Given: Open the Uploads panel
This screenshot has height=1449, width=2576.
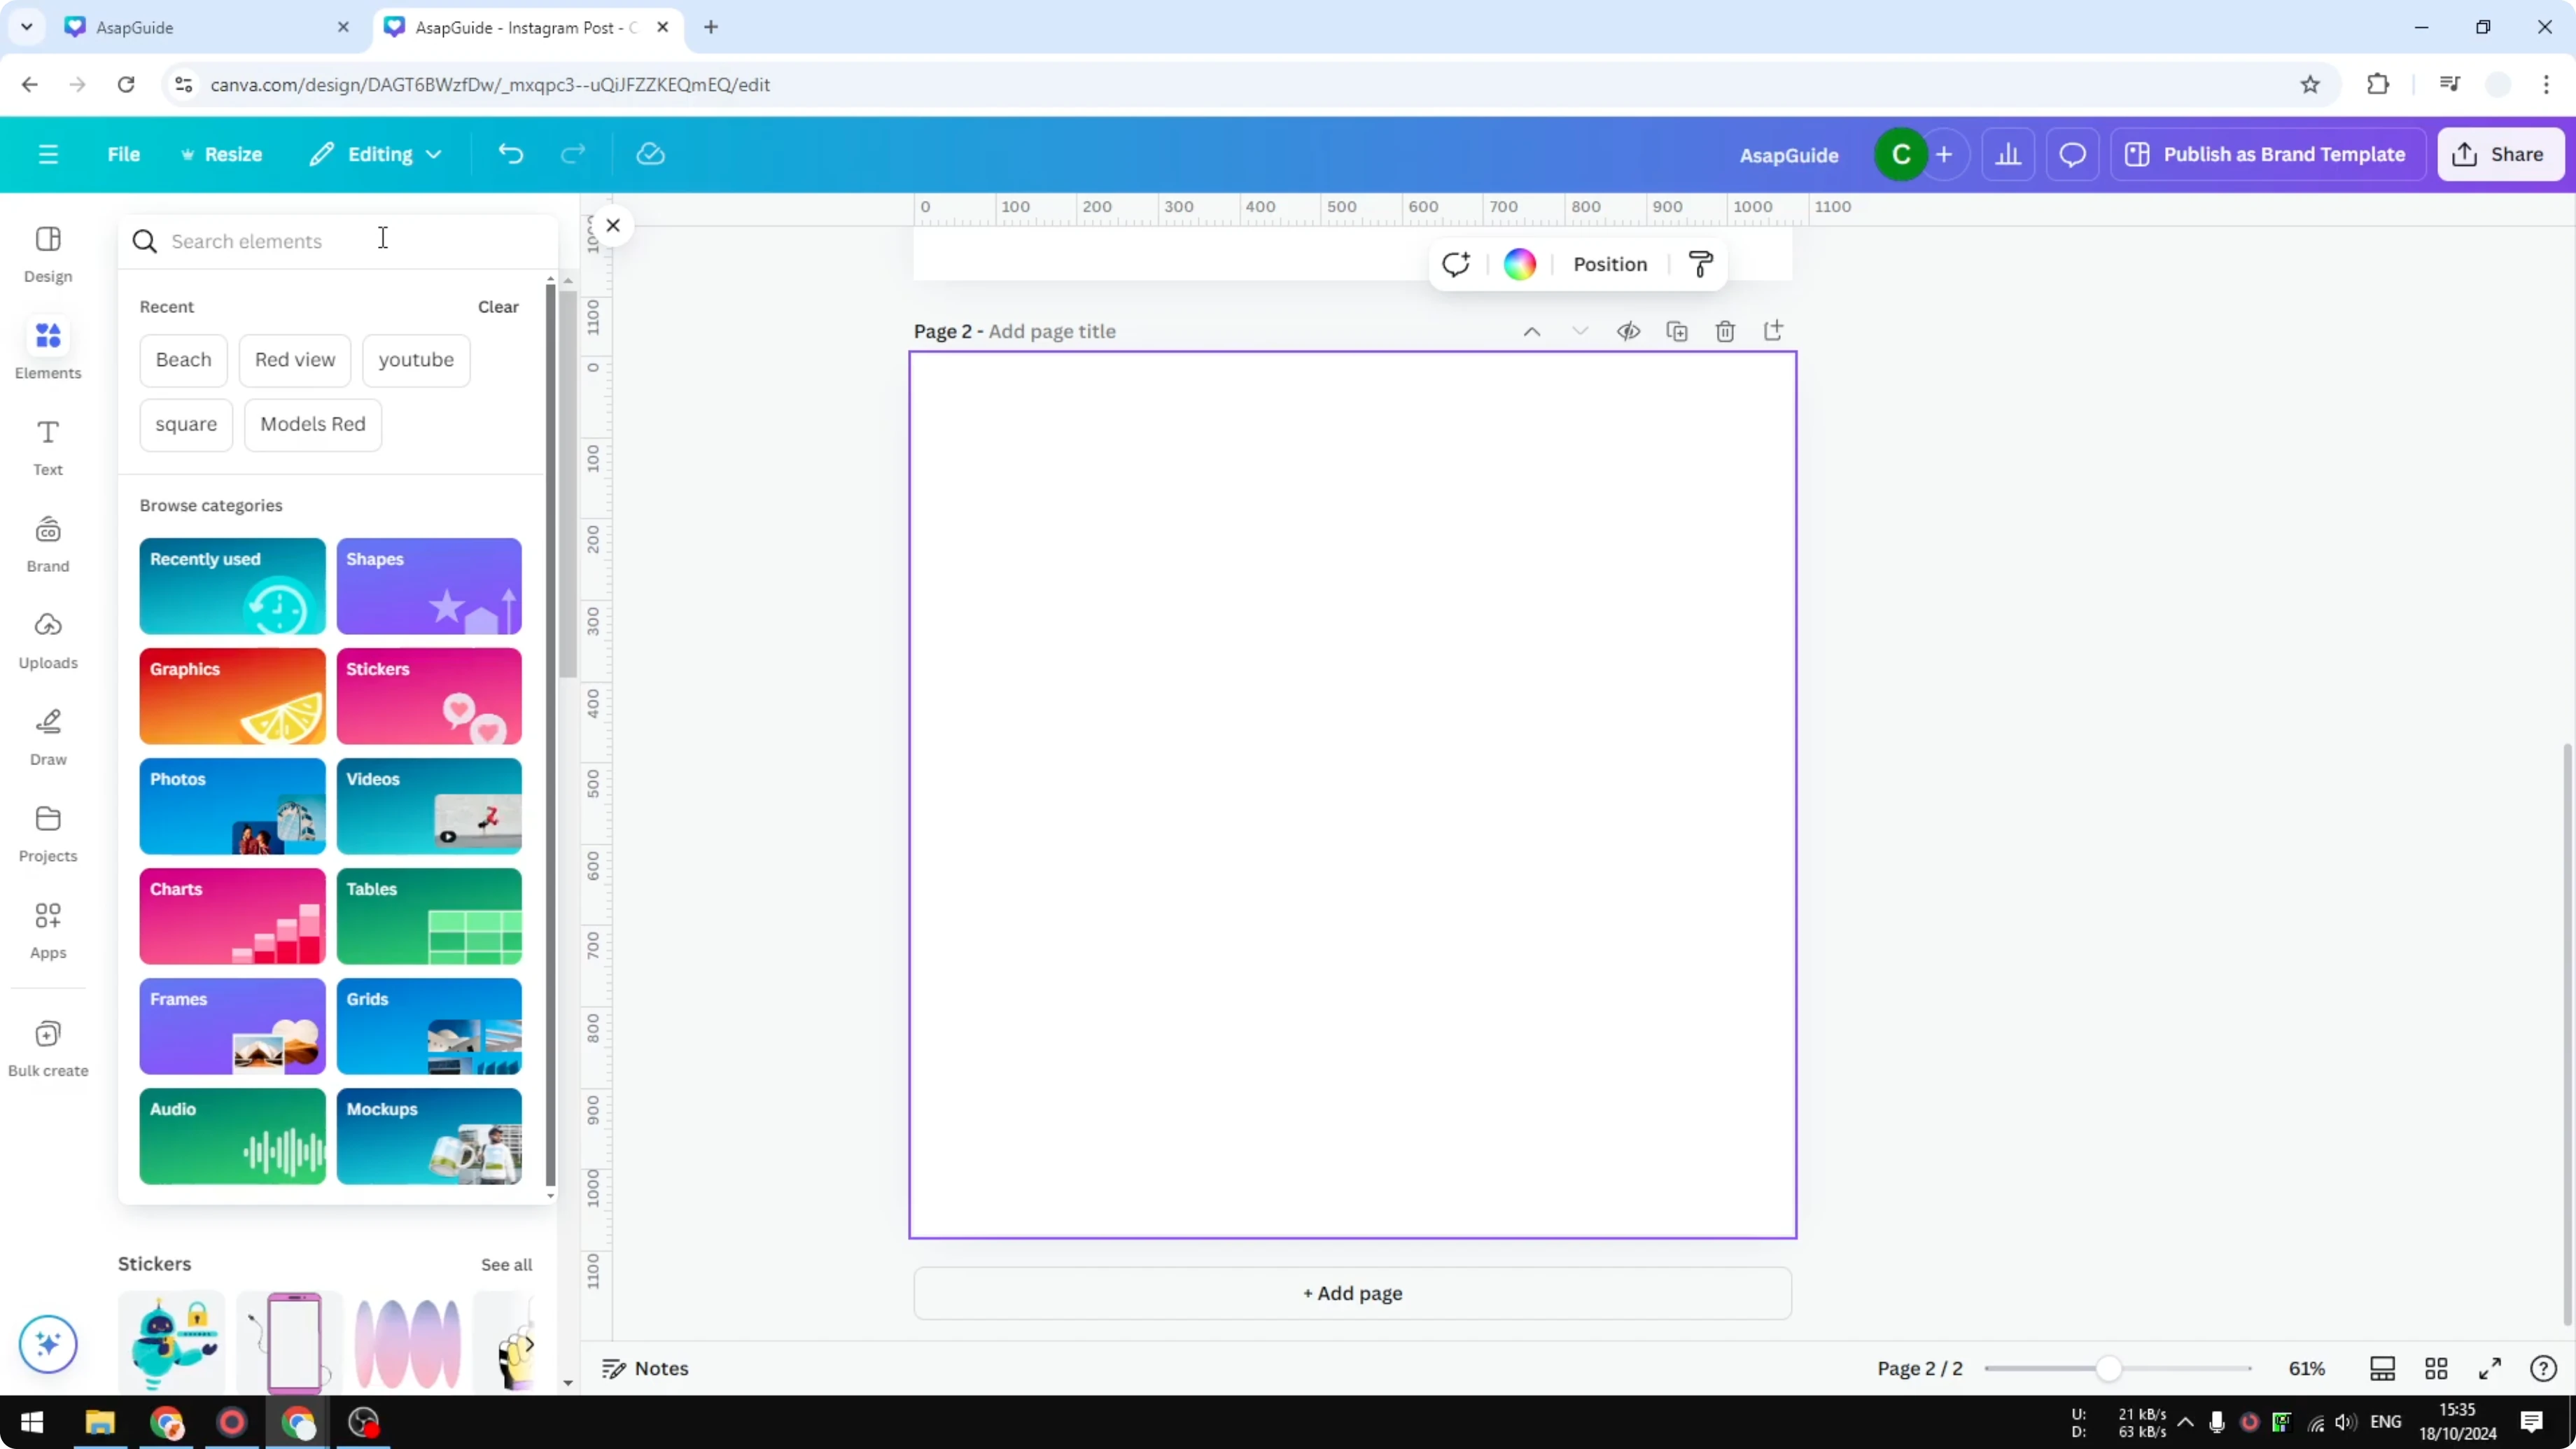Looking at the screenshot, I should click(47, 638).
